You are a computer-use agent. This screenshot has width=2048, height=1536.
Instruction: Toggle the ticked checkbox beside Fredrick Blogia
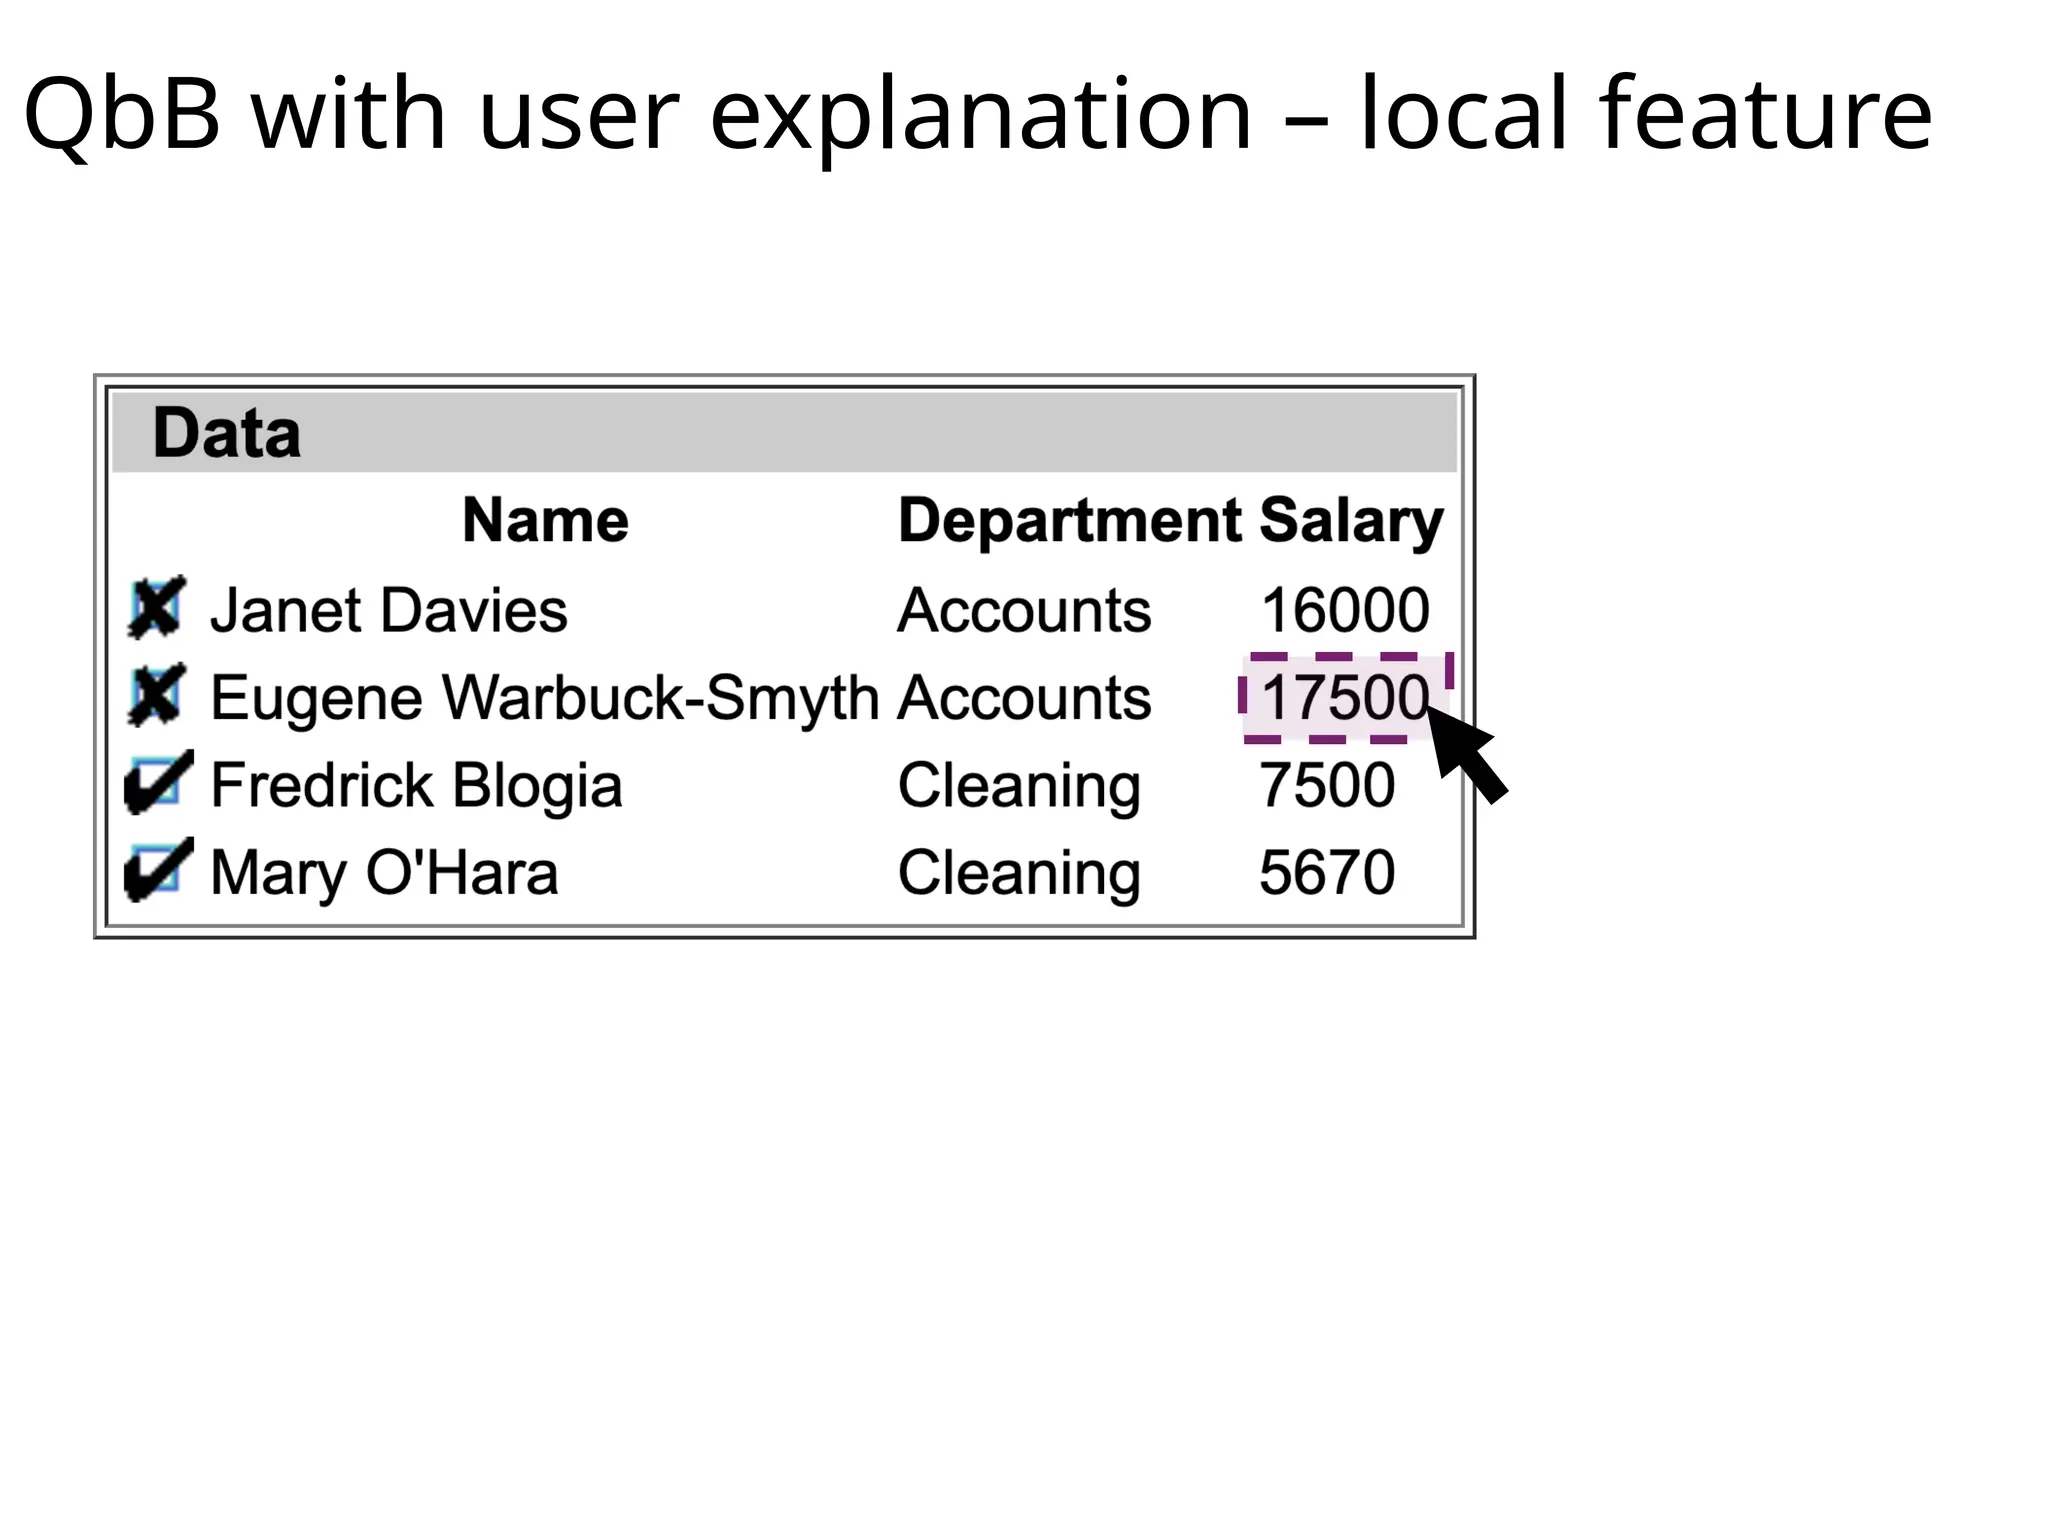click(157, 782)
